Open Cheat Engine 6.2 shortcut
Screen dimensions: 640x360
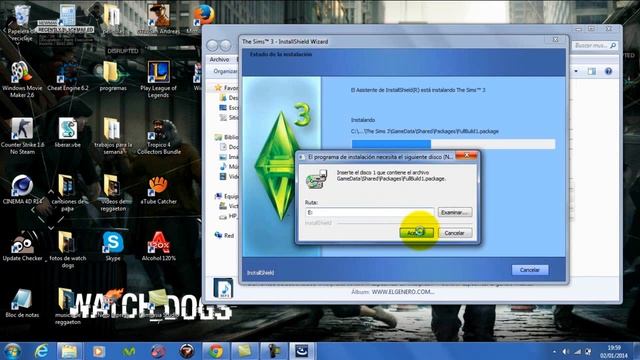(x=68, y=77)
